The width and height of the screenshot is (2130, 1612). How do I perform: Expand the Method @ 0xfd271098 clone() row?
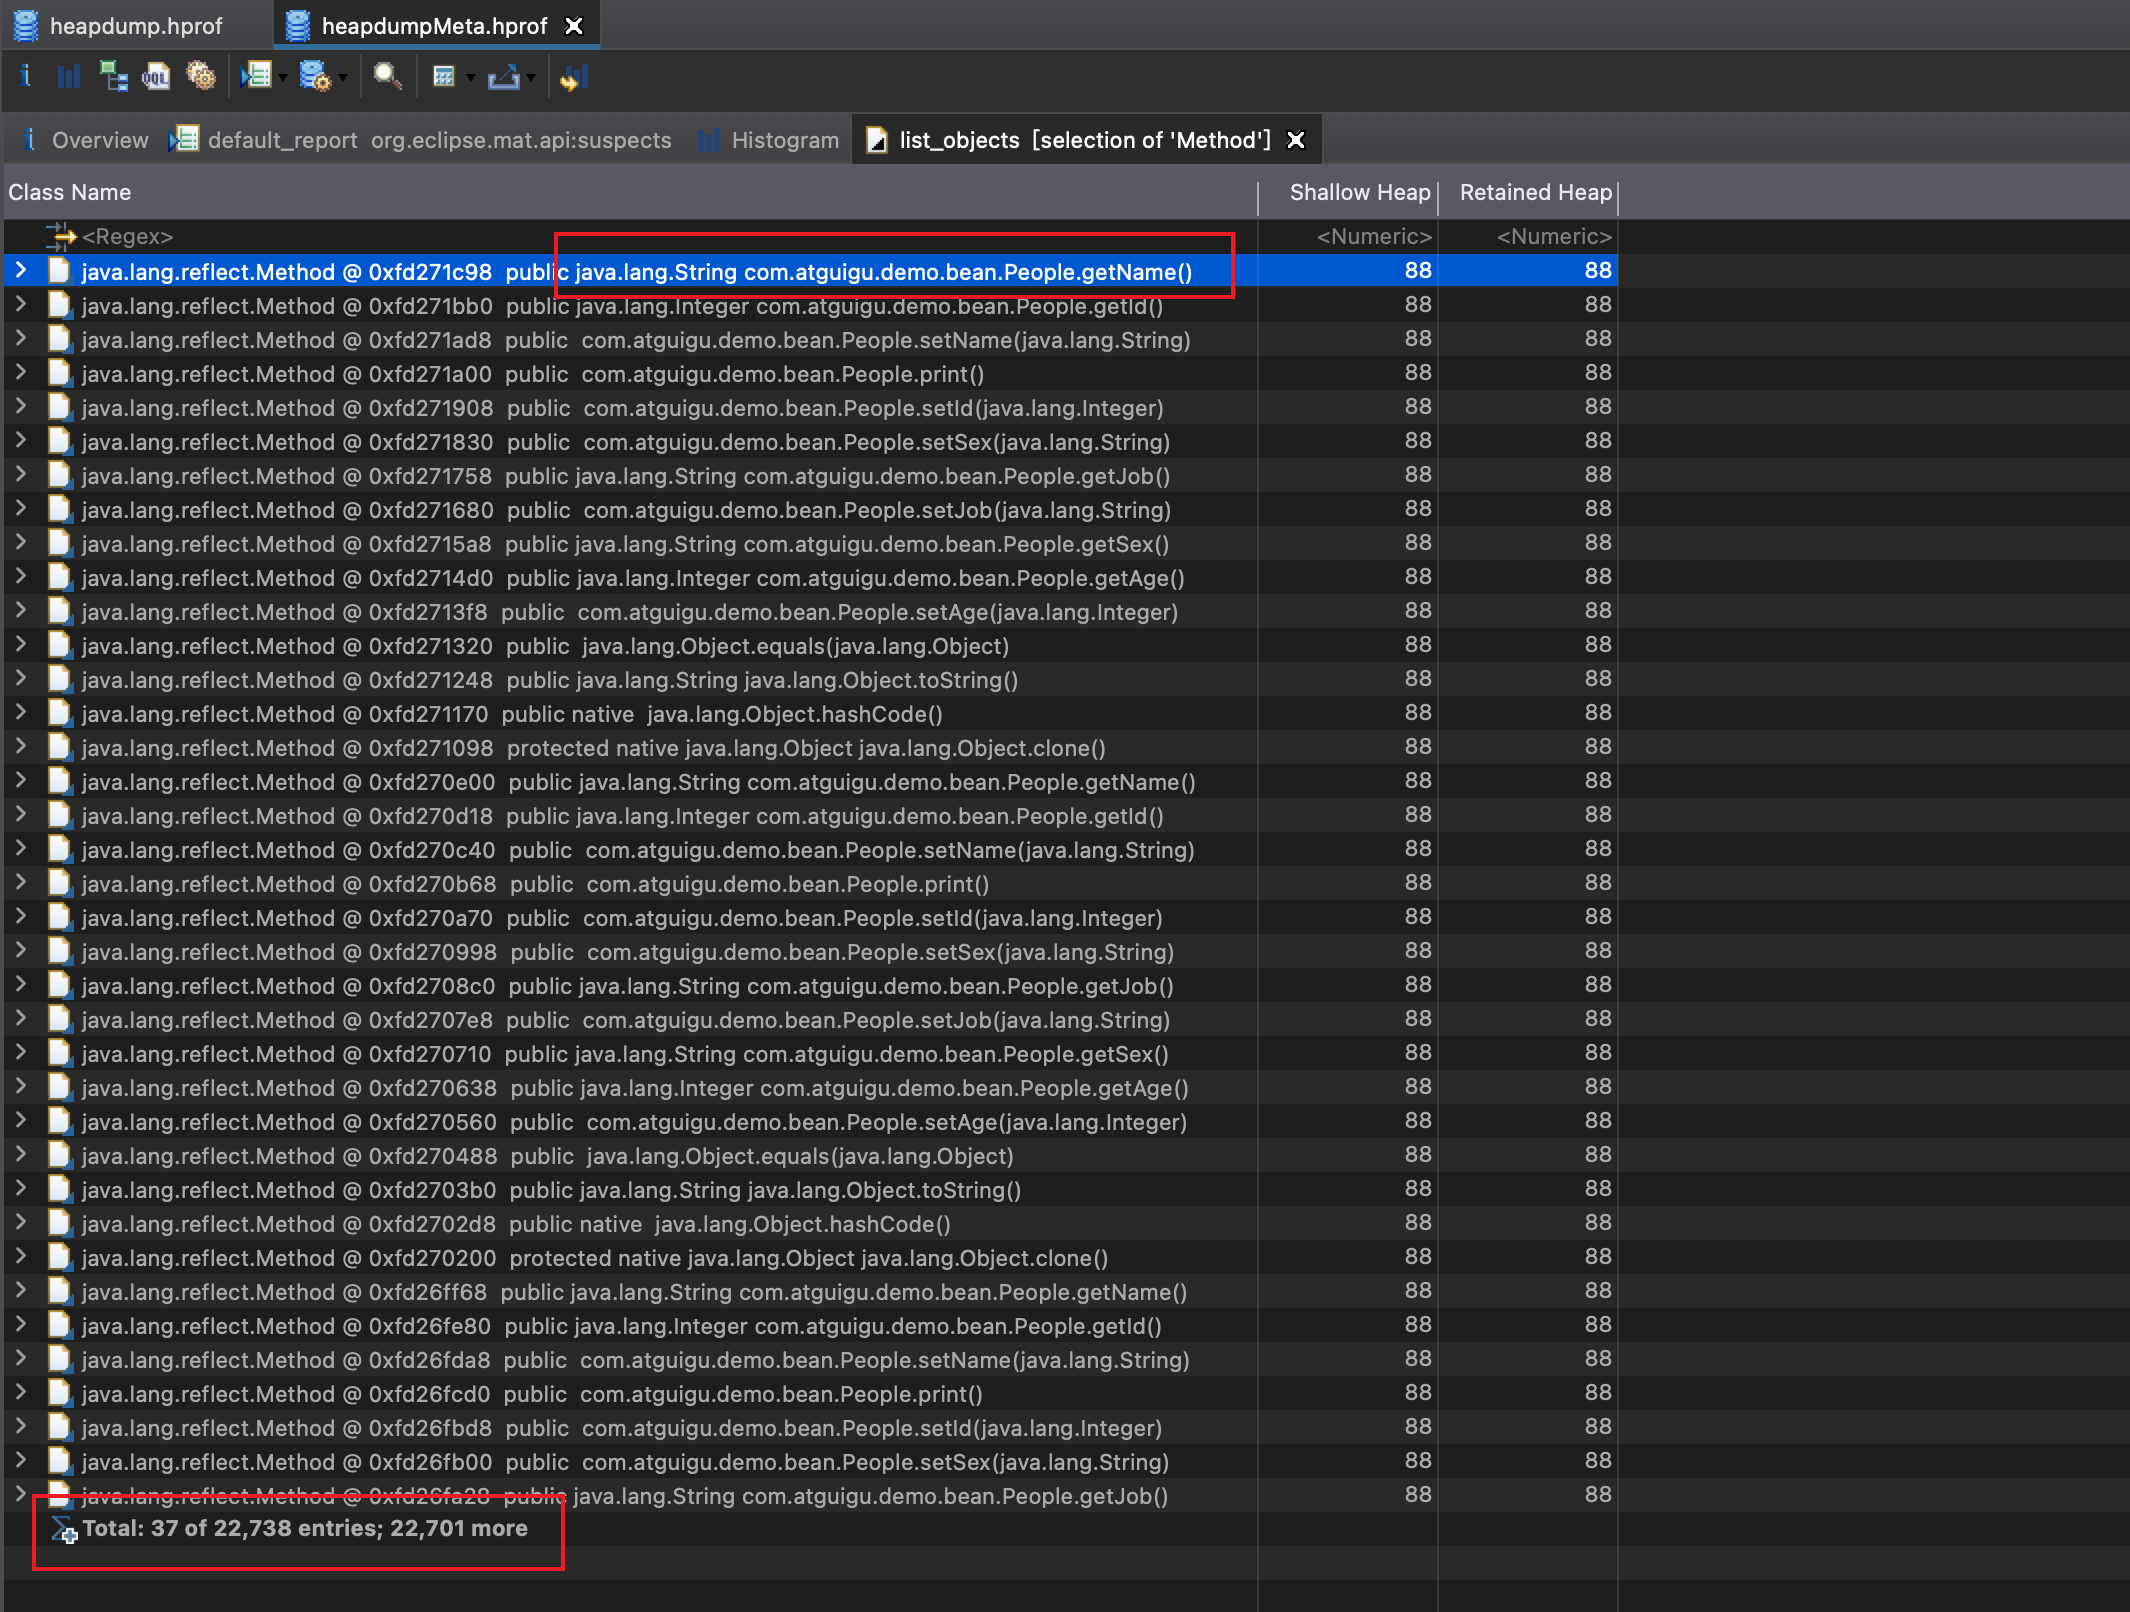coord(21,746)
